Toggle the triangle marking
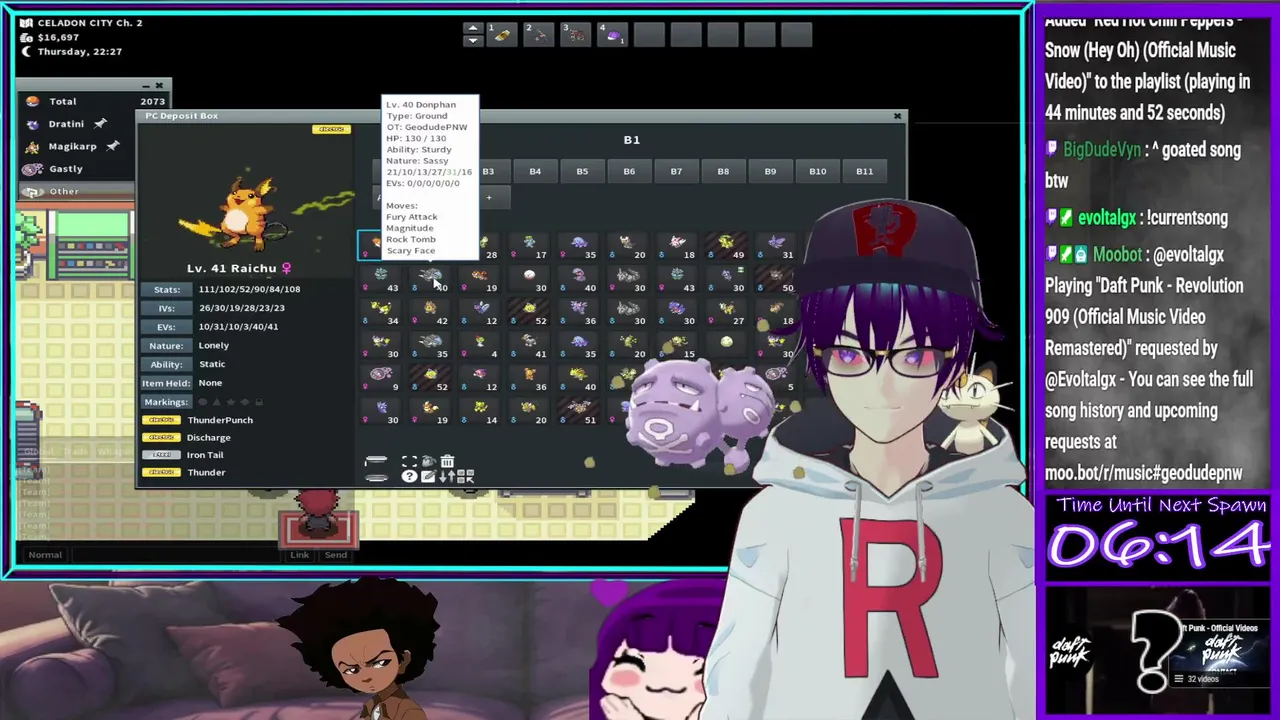The image size is (1280, 720). (217, 402)
